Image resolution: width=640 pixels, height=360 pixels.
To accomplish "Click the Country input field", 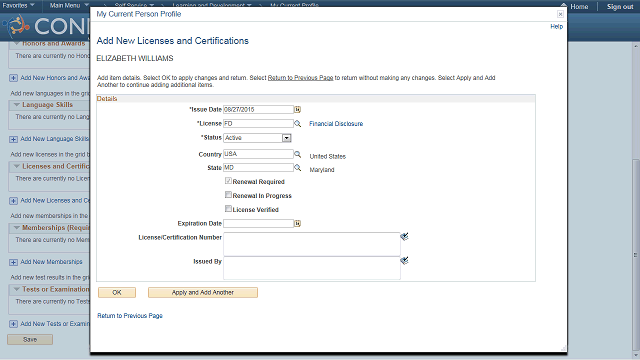I will (258, 154).
